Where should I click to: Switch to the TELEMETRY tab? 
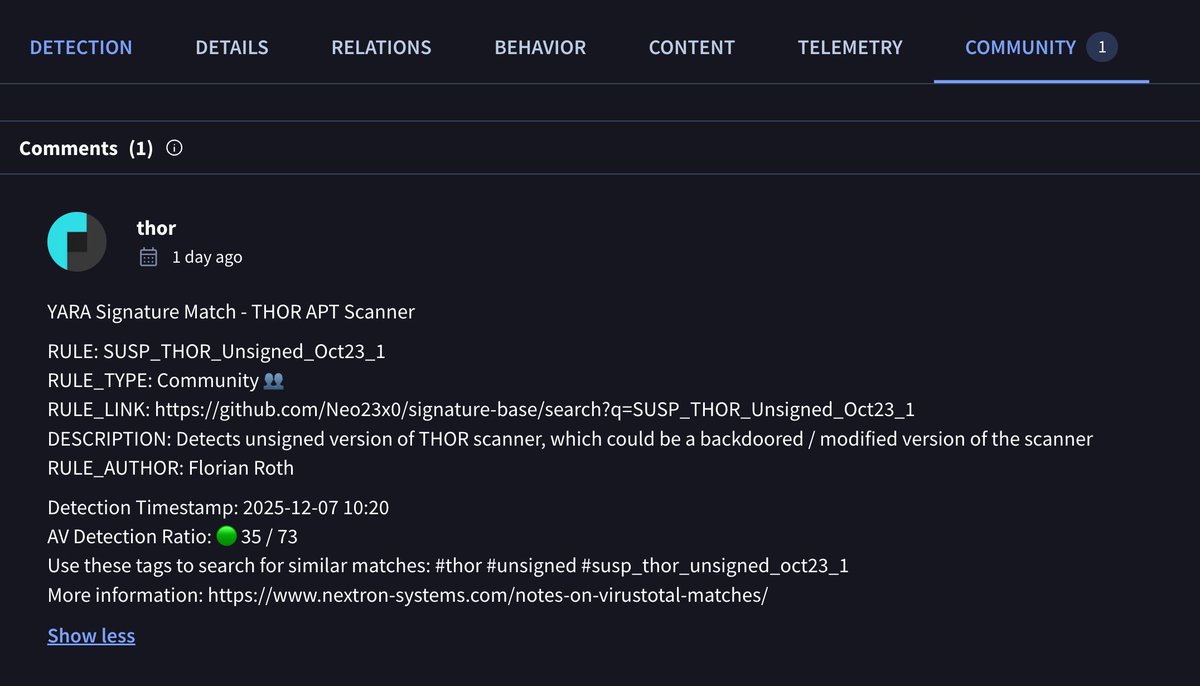pos(850,47)
